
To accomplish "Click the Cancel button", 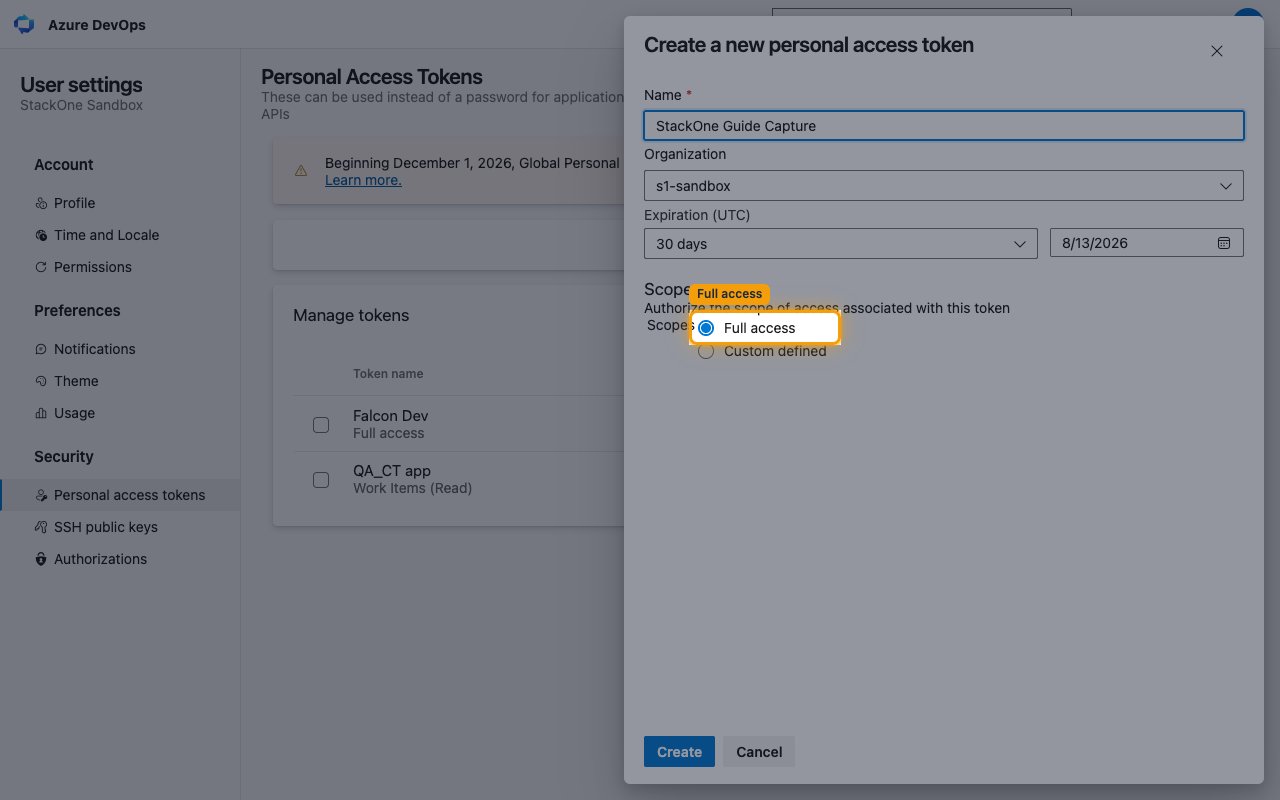I will click(x=759, y=752).
